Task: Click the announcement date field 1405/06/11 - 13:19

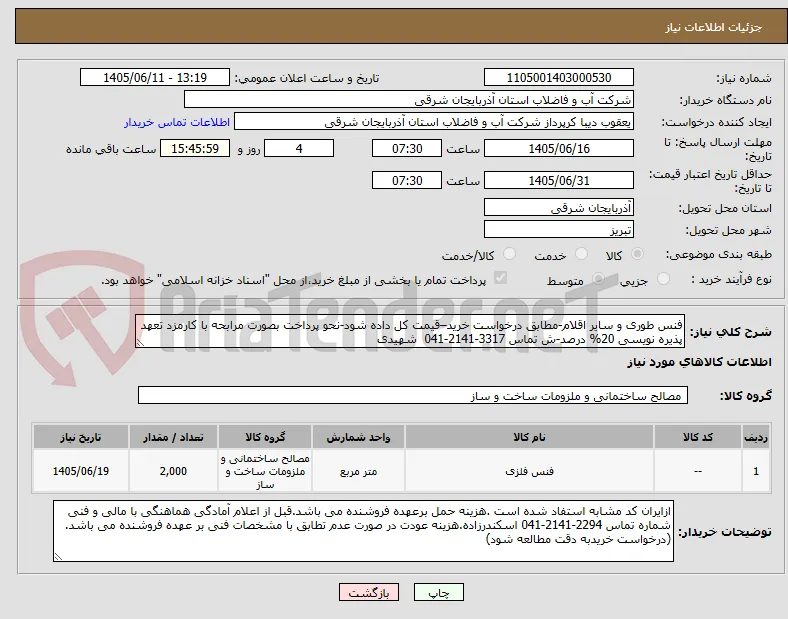Action: [155, 77]
